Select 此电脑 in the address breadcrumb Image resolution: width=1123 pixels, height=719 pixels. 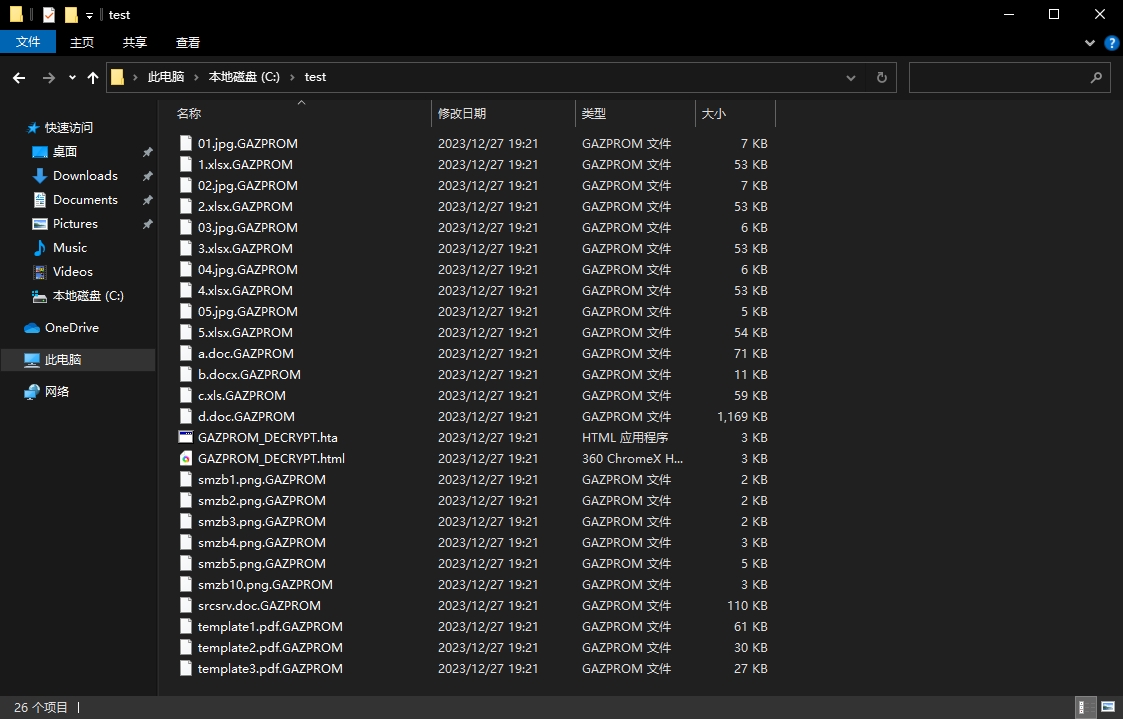click(166, 77)
